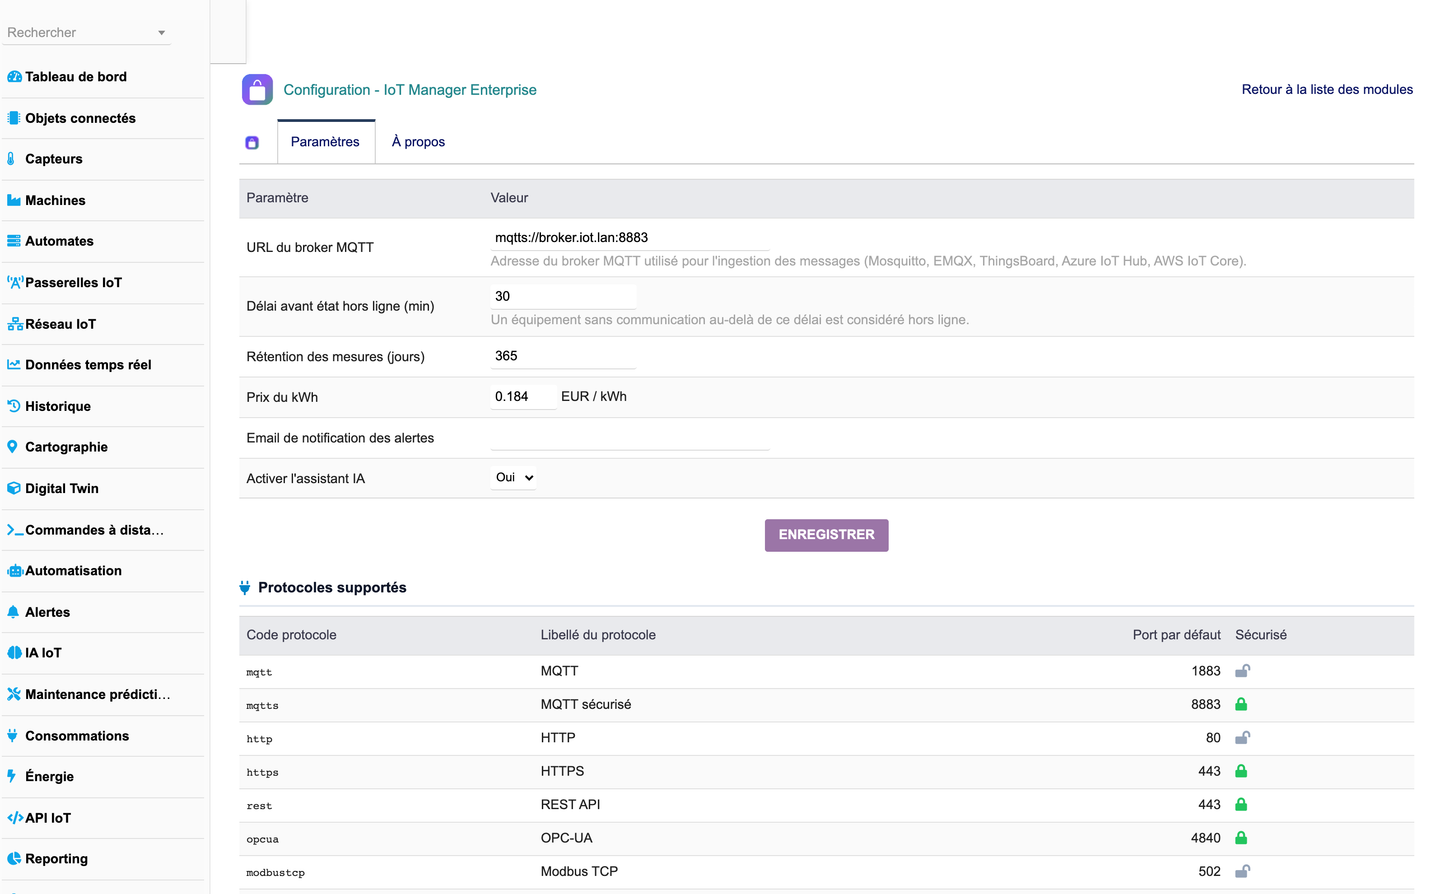Click the Machines factory icon
The width and height of the screenshot is (1445, 894).
[14, 200]
